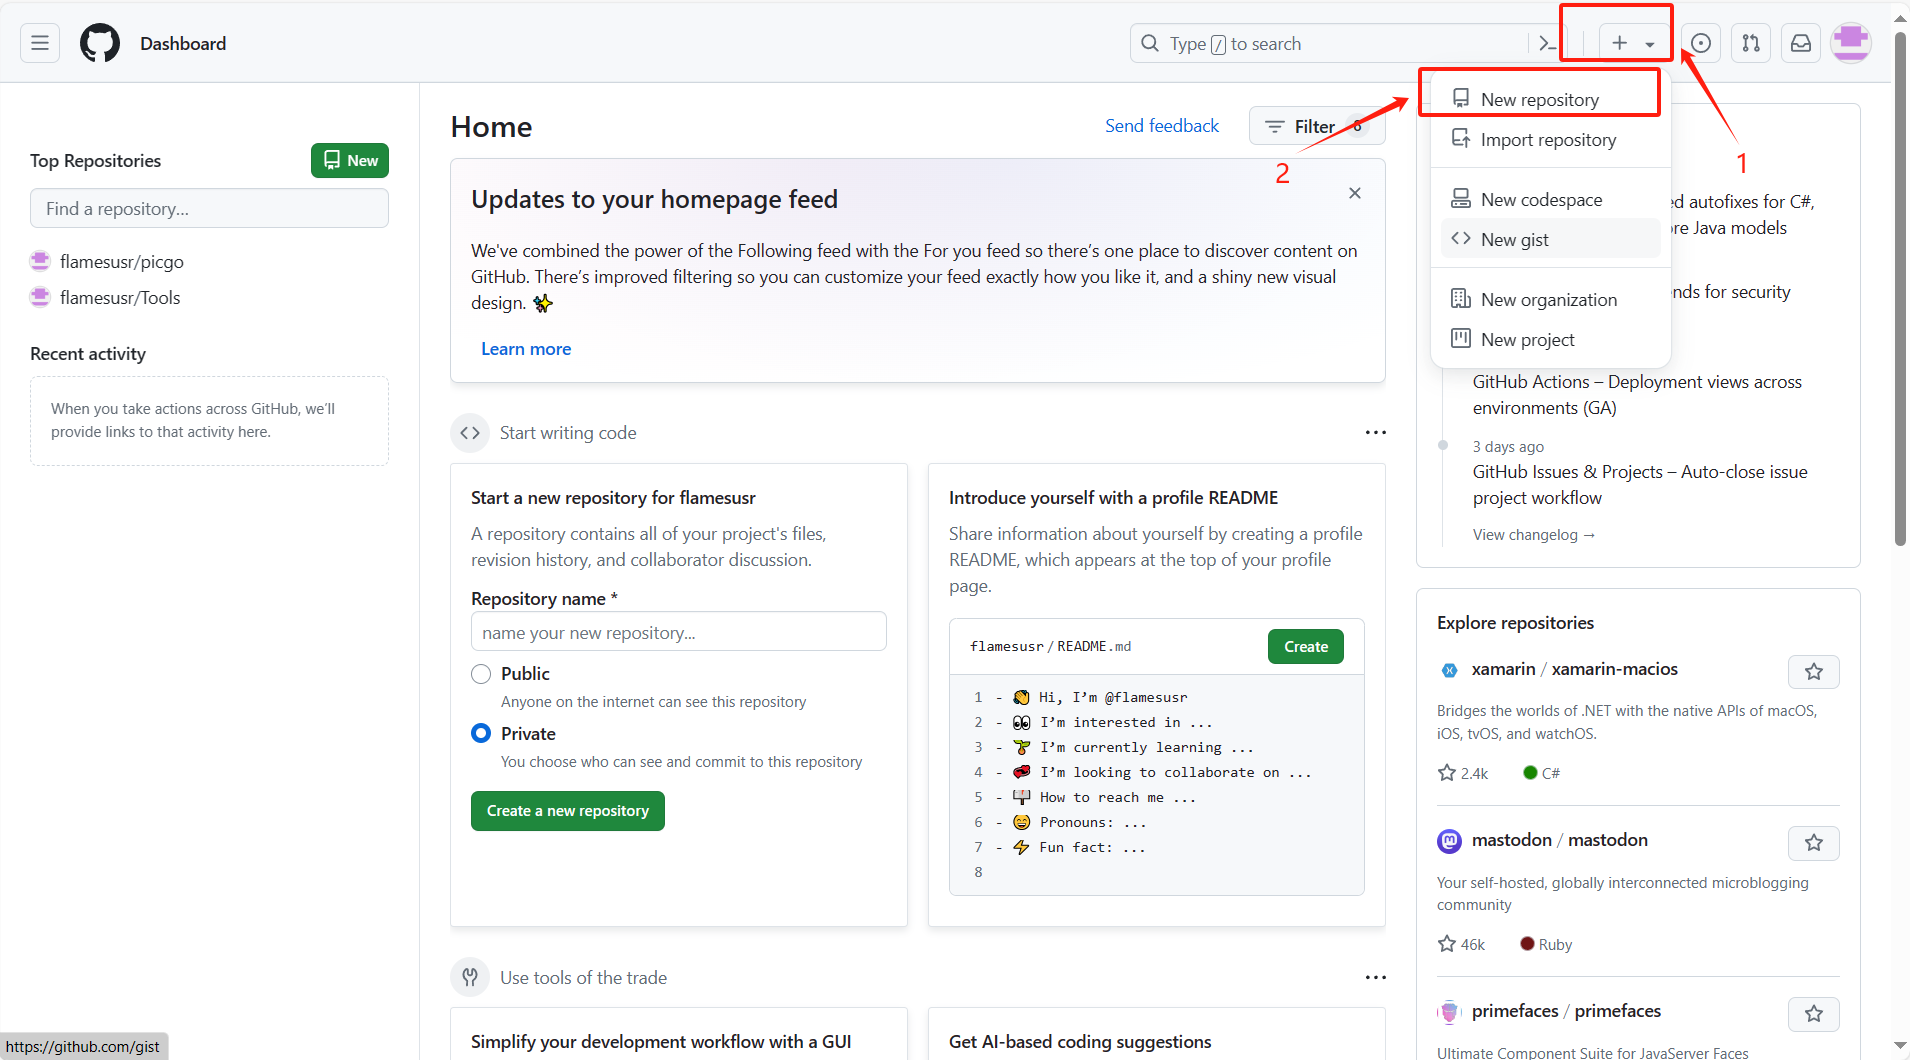Click the search magnifier icon

point(1150,43)
